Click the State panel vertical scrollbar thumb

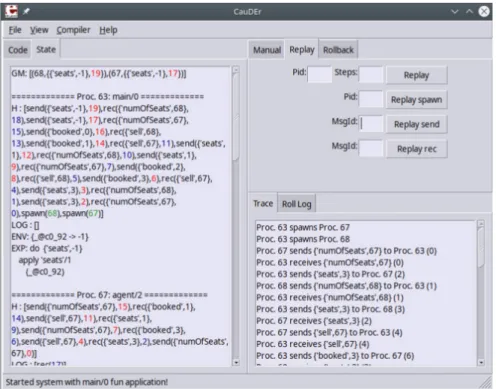(x=236, y=117)
